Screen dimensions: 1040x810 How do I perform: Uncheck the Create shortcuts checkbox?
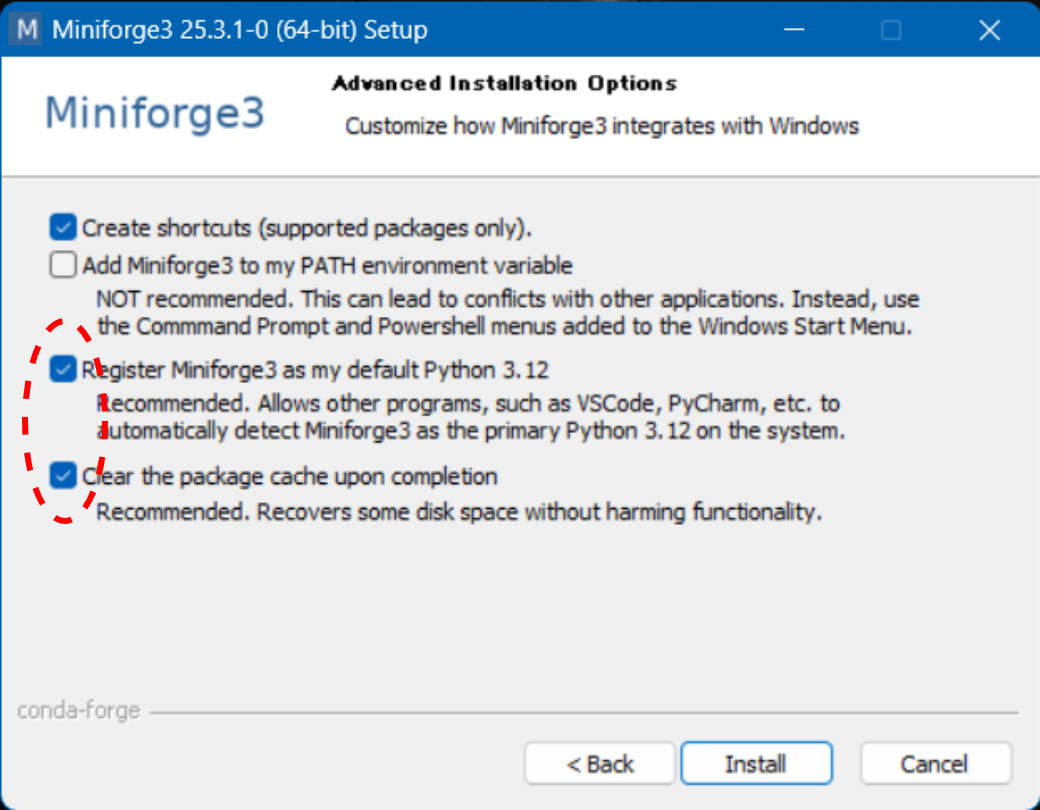coord(63,228)
